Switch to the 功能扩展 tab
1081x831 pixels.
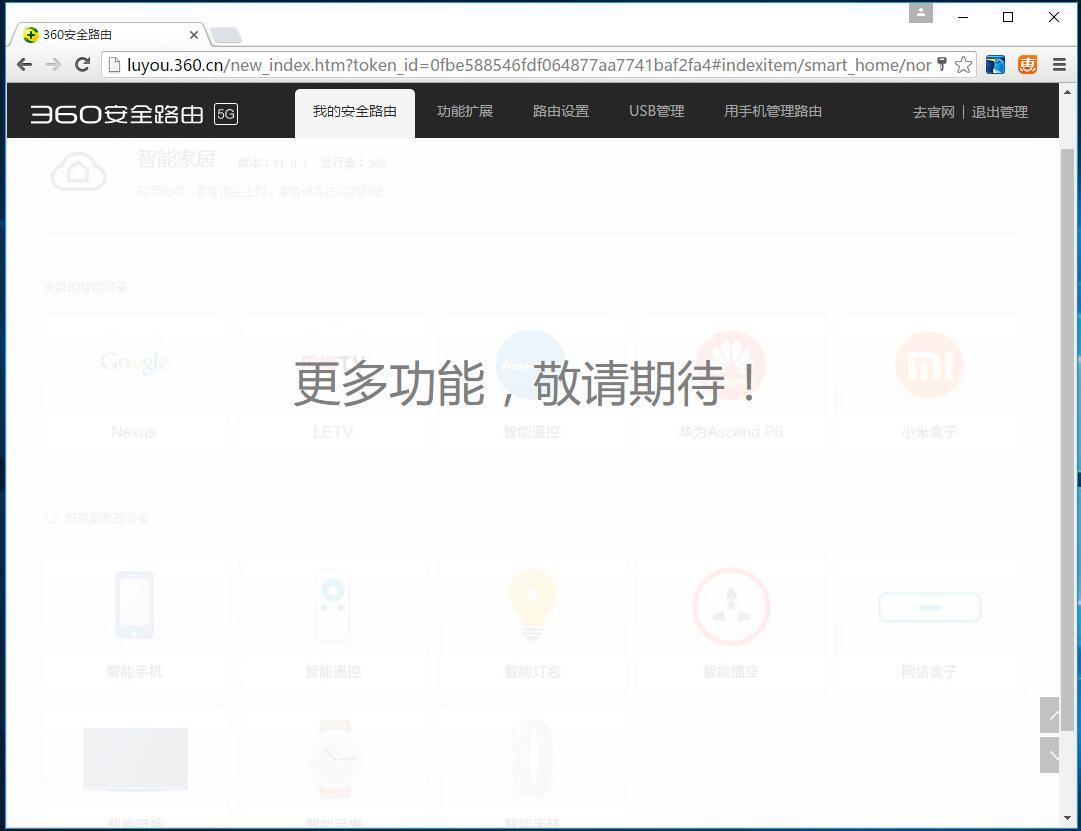[x=465, y=111]
